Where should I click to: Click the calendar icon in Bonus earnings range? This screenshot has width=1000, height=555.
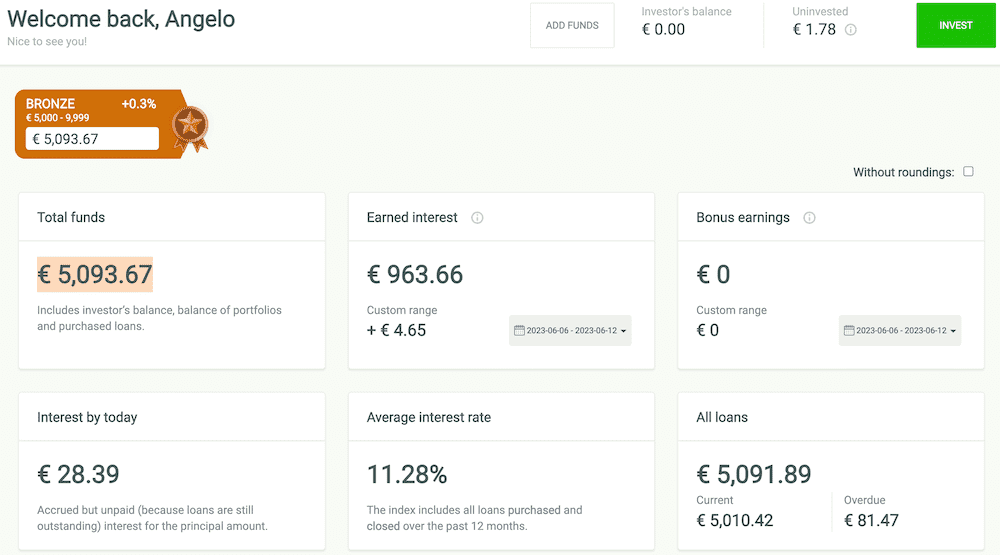tap(848, 331)
